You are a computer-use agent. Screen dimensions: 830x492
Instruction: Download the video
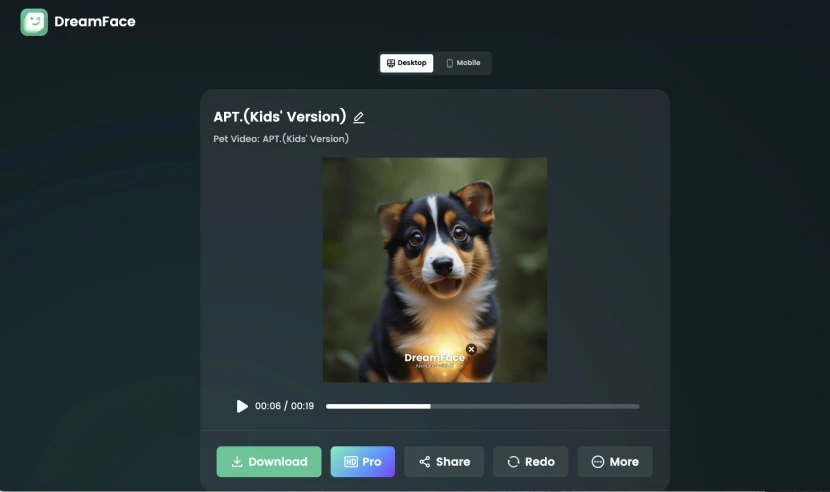pos(269,462)
